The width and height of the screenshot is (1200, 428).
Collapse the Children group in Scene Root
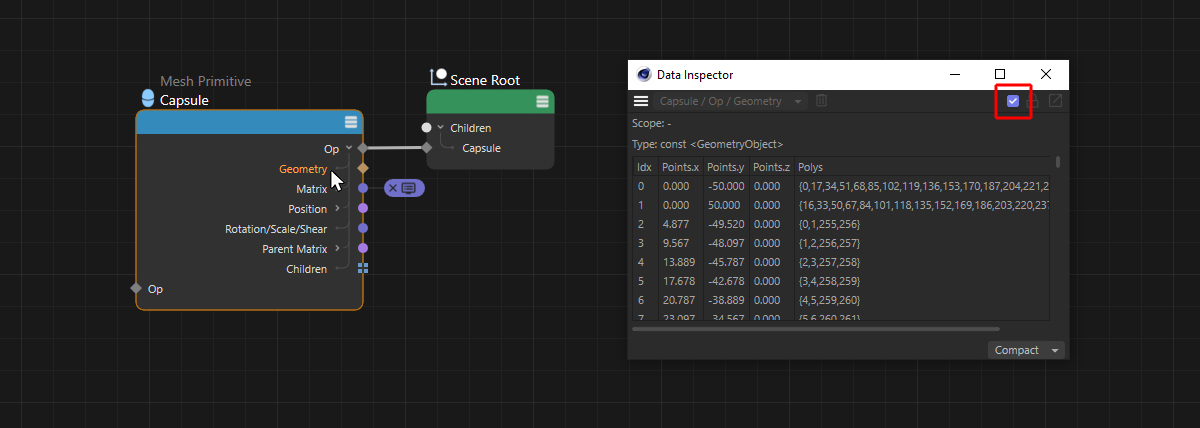(440, 128)
